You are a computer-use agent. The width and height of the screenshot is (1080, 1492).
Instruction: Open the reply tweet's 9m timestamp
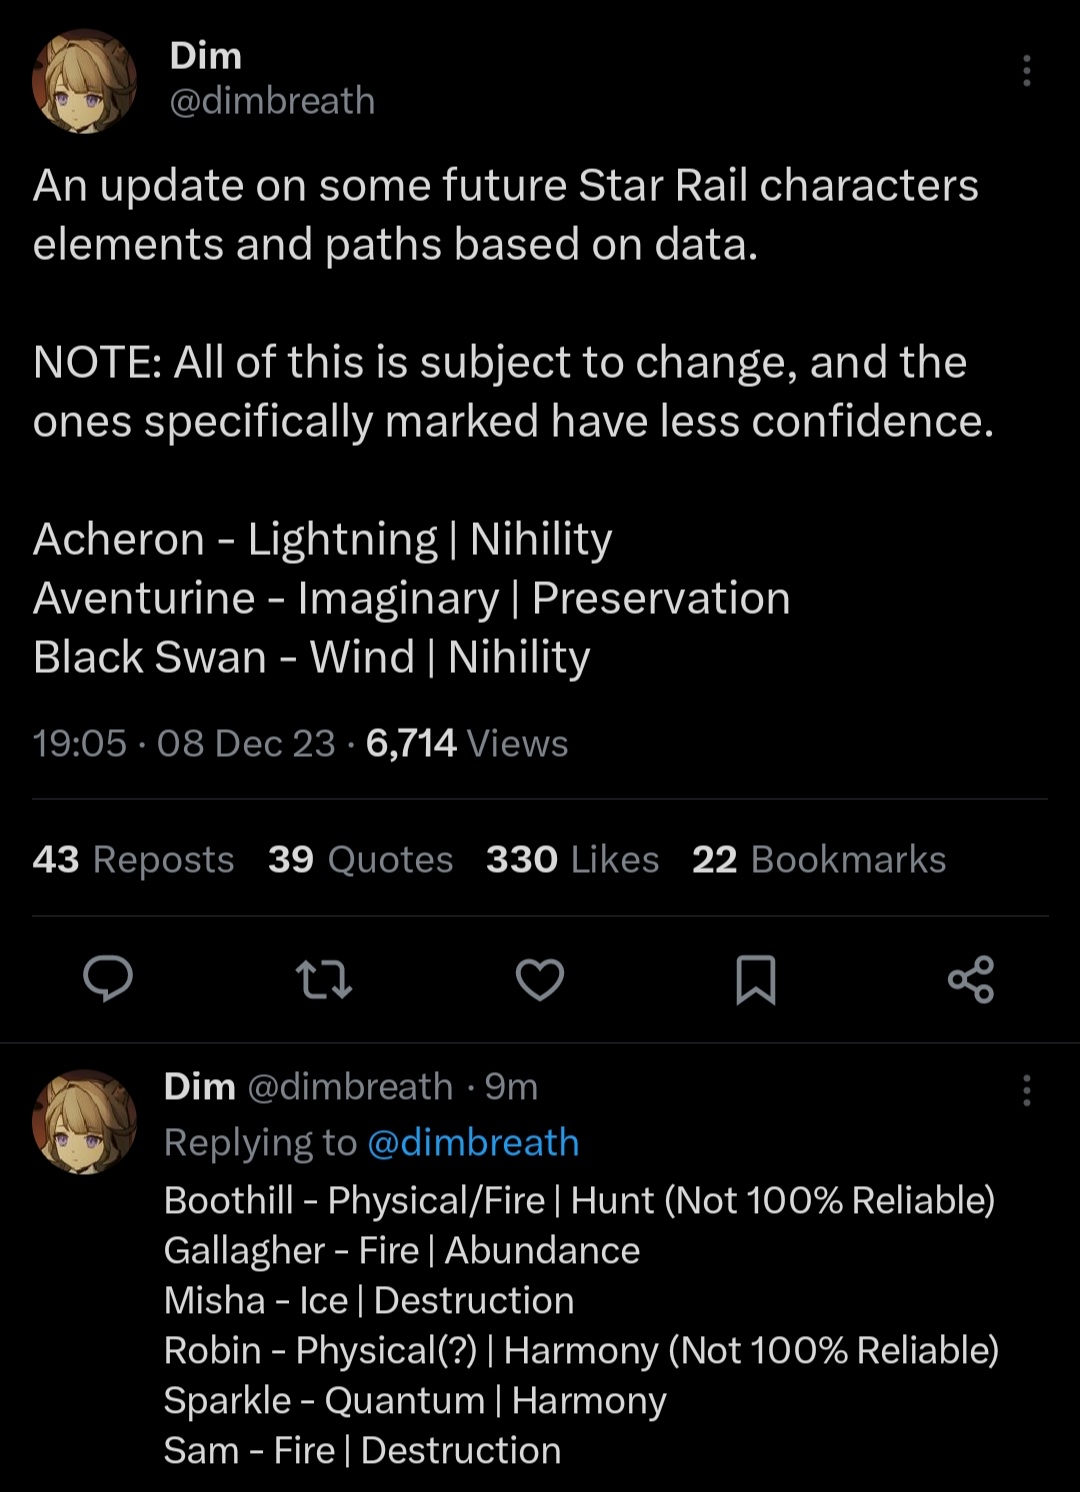pos(511,1086)
